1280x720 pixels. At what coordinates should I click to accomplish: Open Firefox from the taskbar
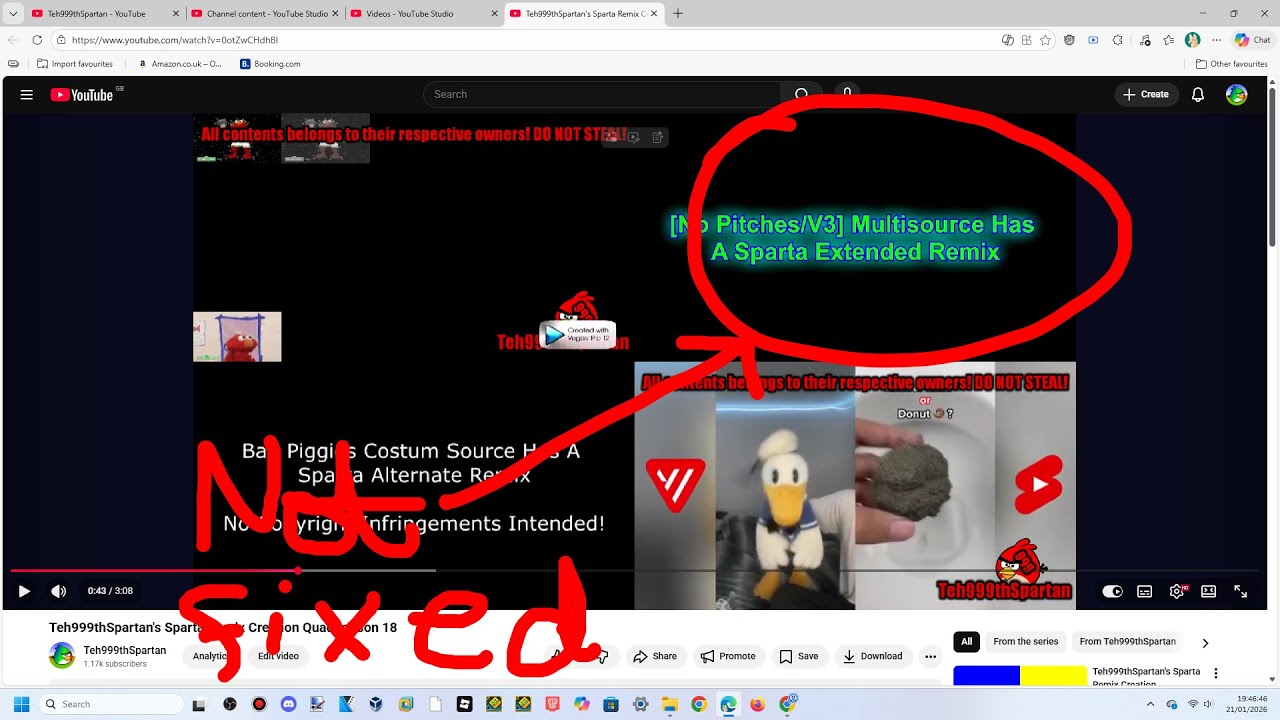(757, 704)
